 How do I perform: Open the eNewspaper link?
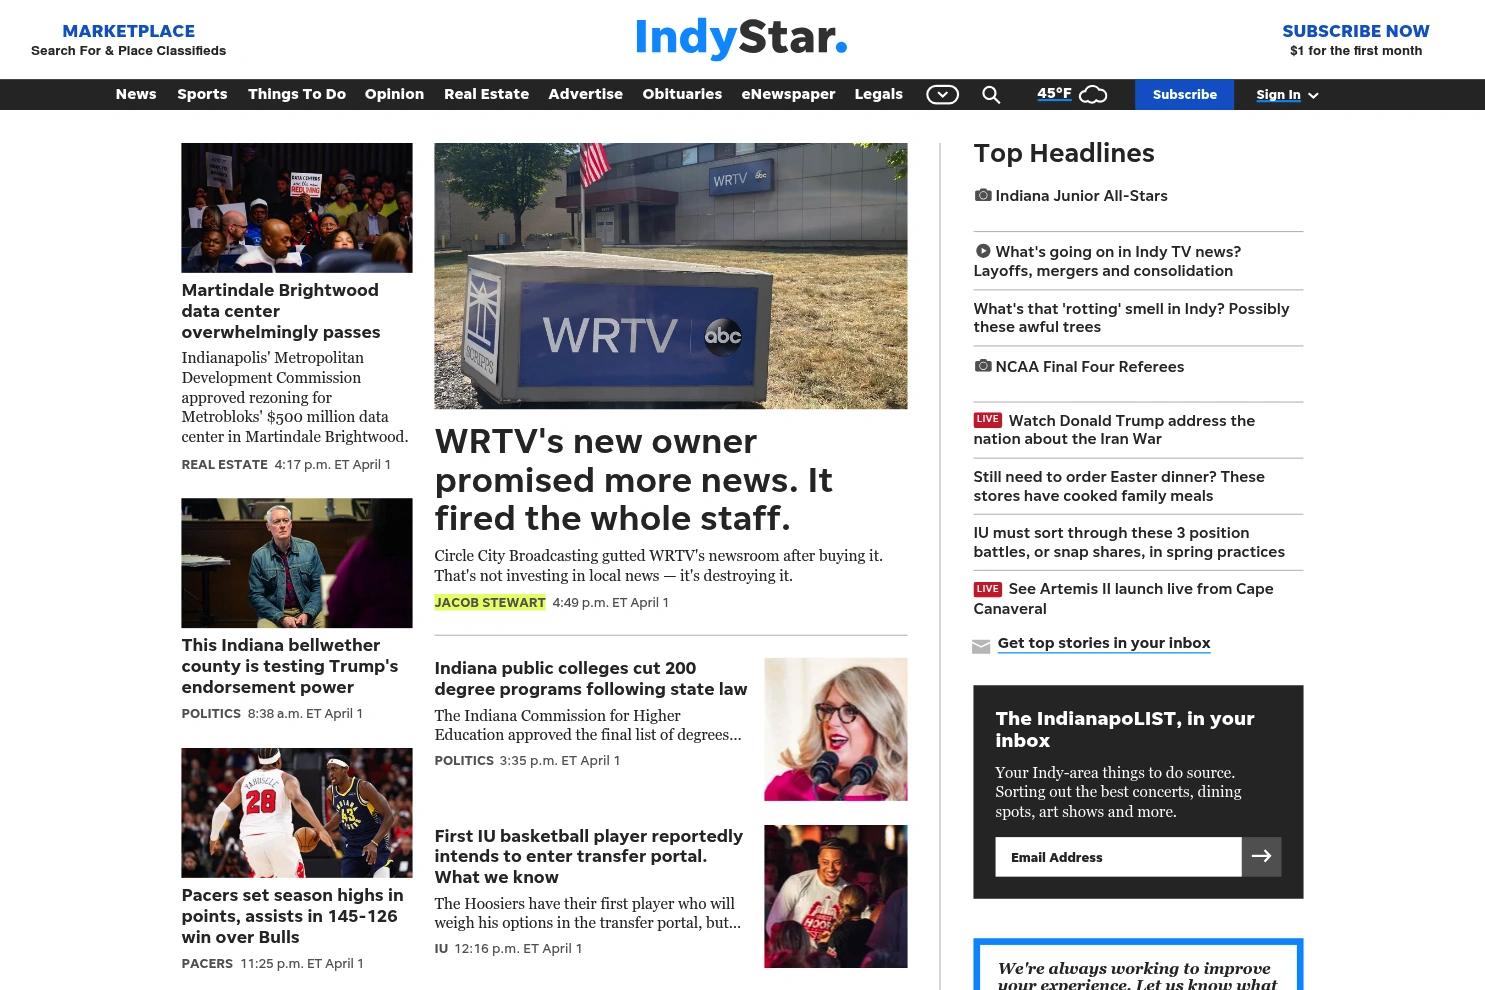pyautogui.click(x=788, y=94)
